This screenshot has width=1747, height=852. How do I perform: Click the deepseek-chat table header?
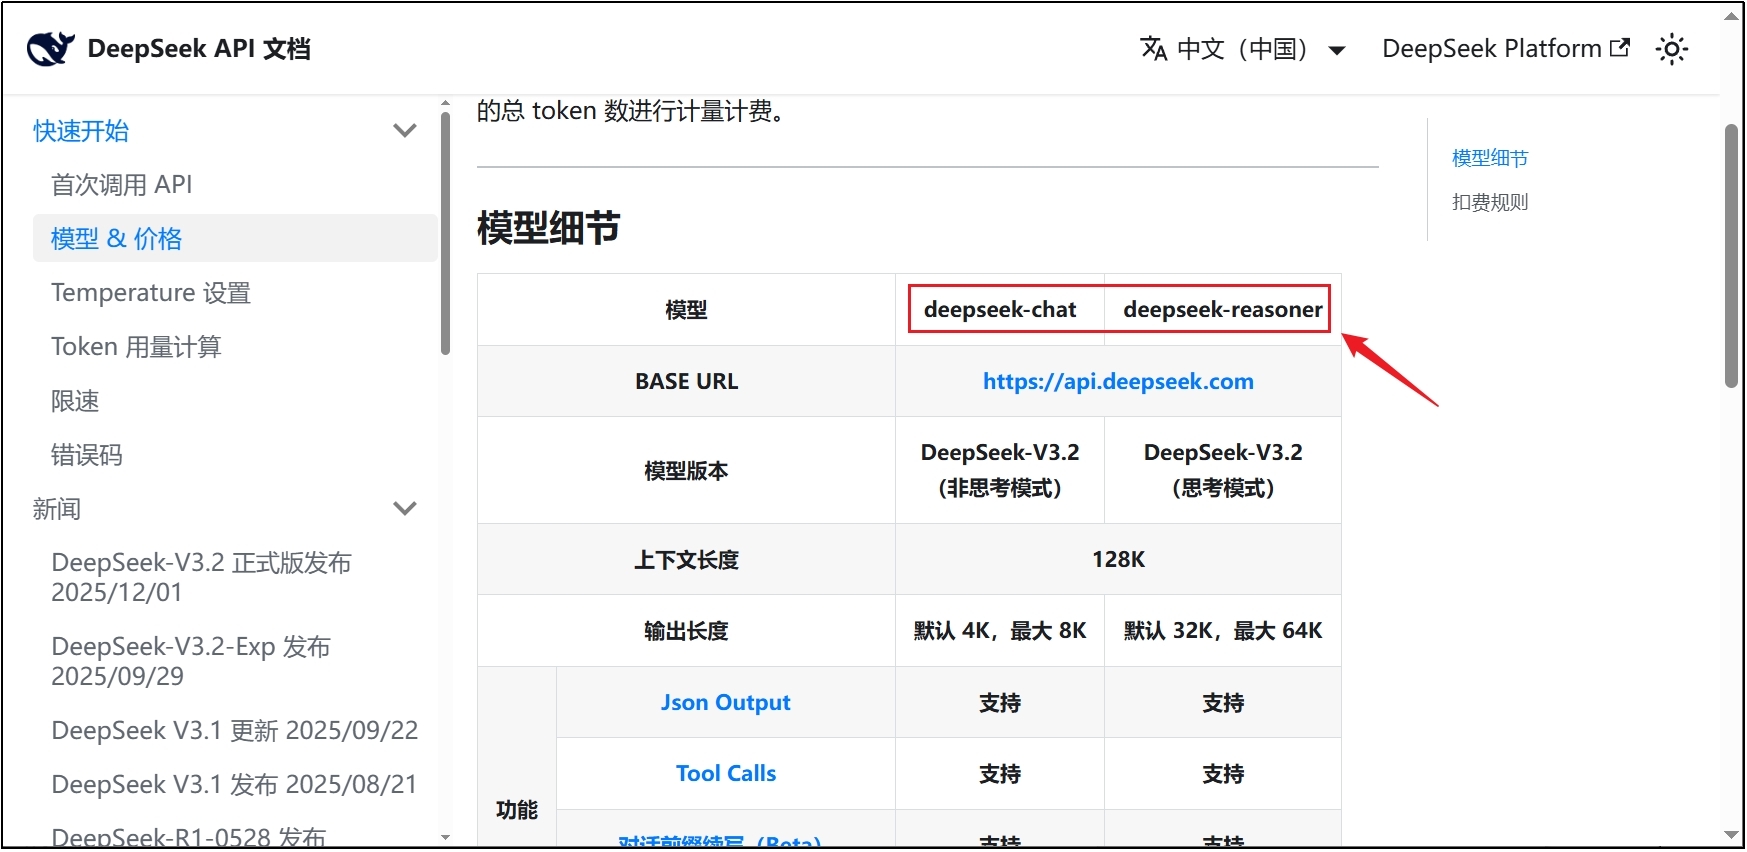[x=1000, y=309]
